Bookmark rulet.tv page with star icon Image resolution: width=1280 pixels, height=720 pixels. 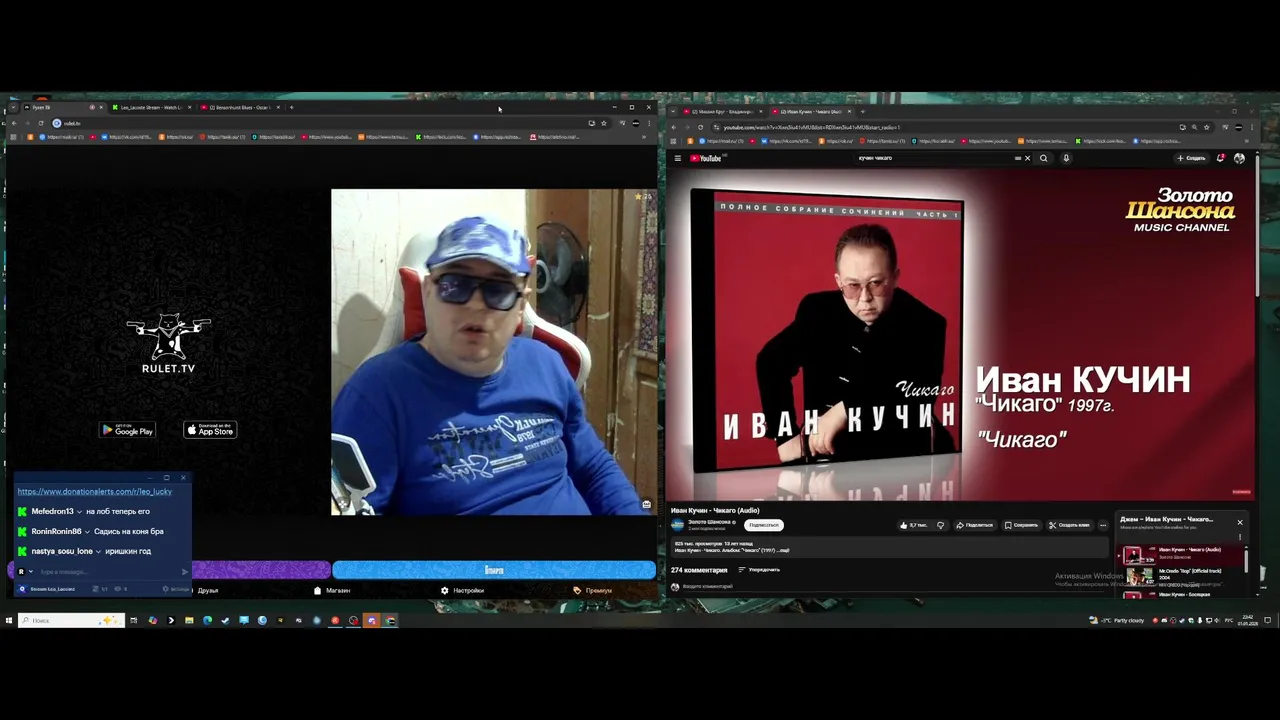tap(604, 123)
